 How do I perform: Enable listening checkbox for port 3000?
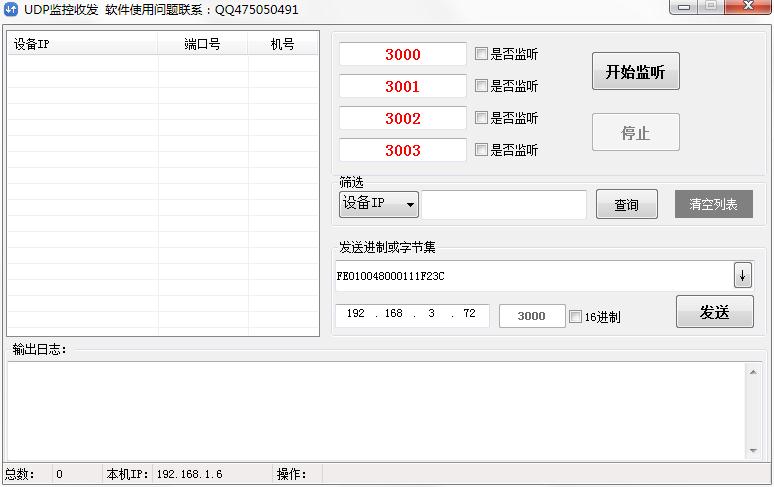click(x=482, y=54)
